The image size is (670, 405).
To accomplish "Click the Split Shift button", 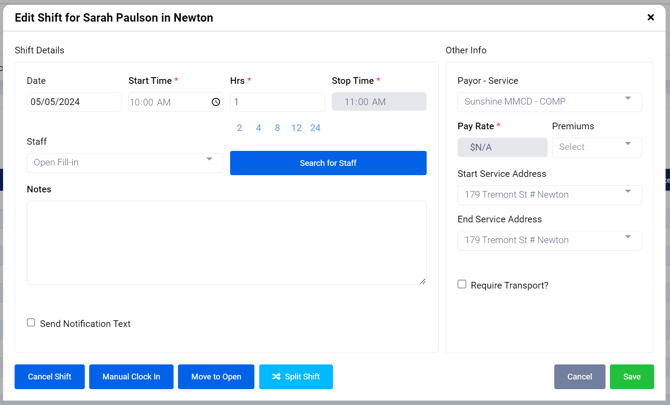I will tap(296, 377).
